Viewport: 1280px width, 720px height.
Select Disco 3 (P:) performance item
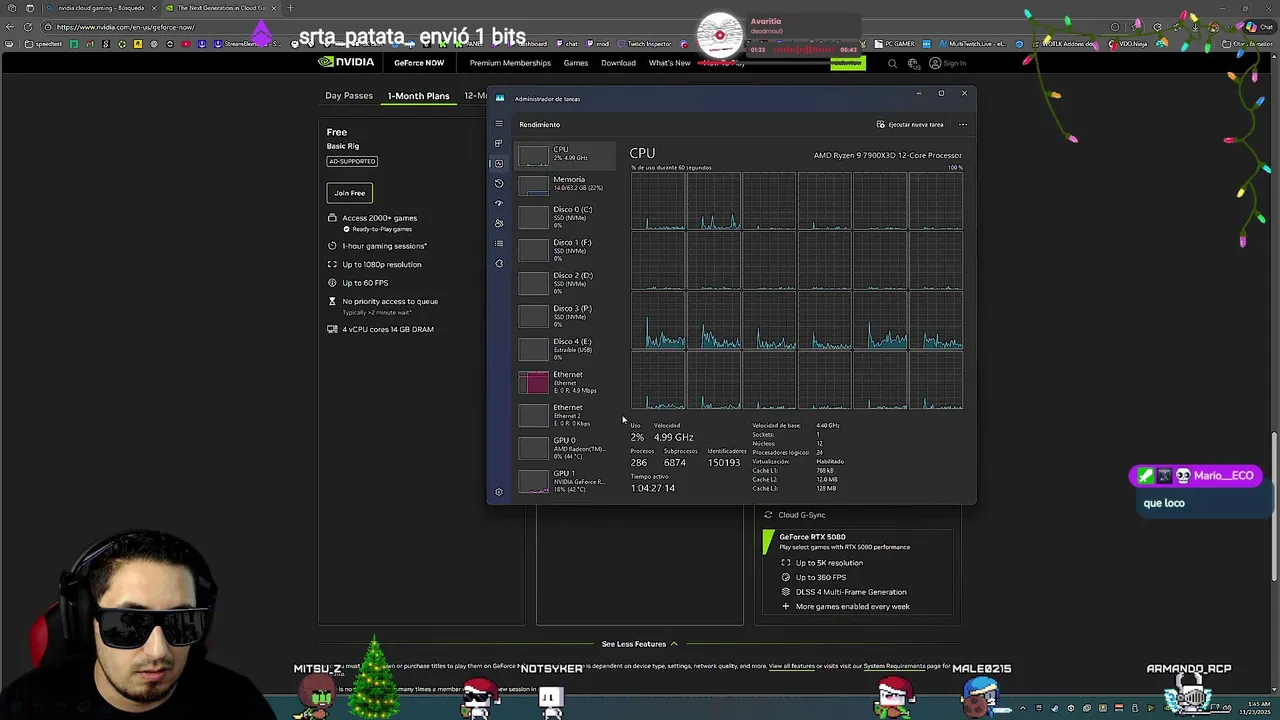pos(565,316)
